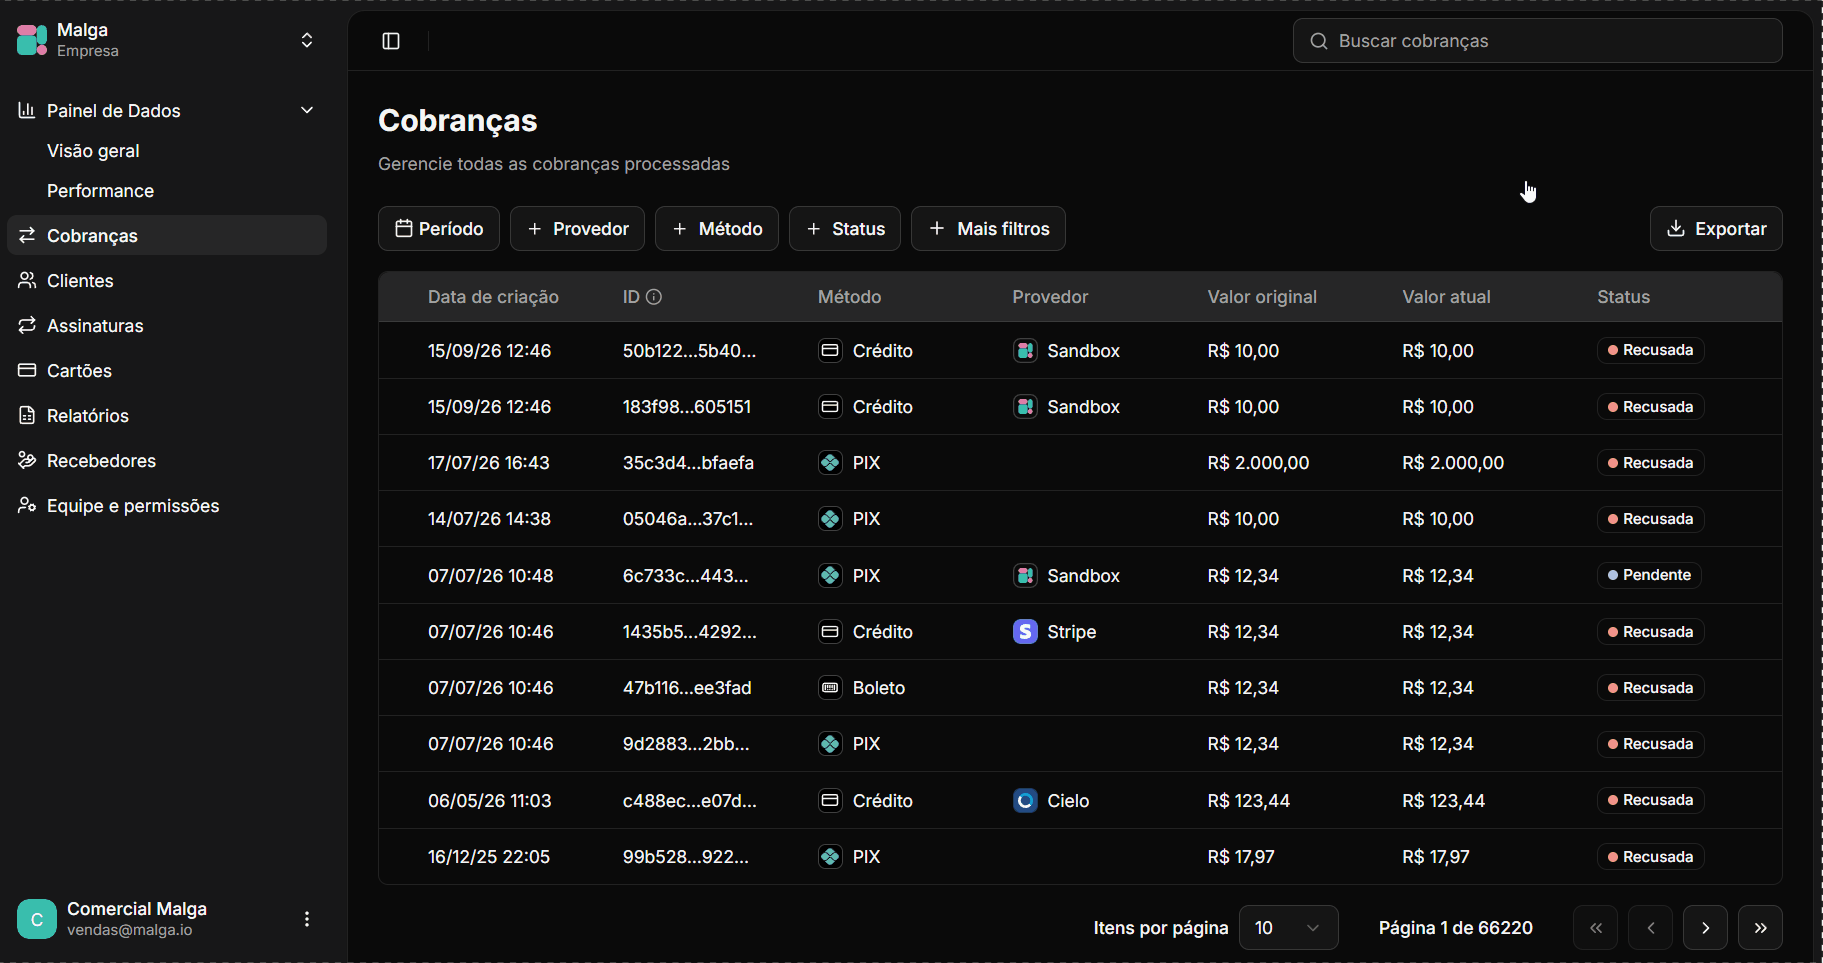Viewport: 1823px width, 963px height.
Task: Click PIX icon in 35c3d4 row
Action: 830,463
